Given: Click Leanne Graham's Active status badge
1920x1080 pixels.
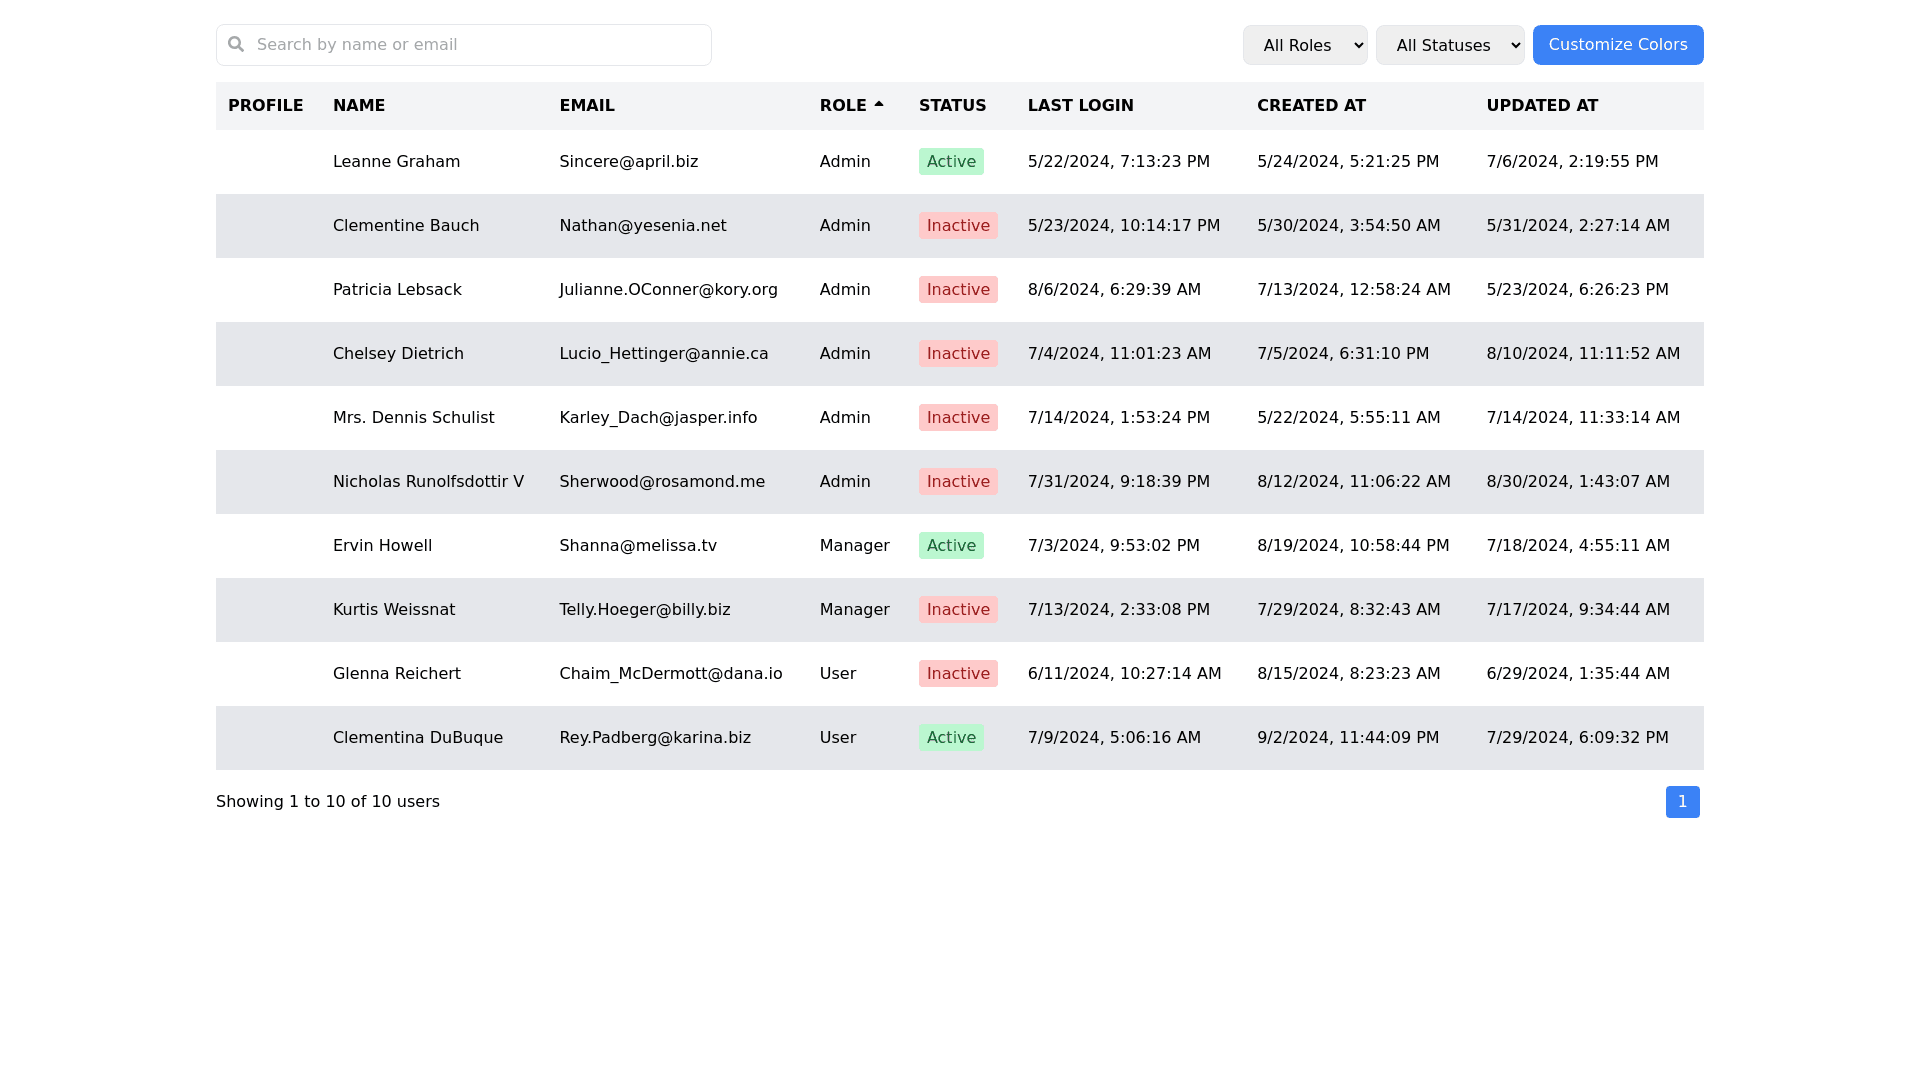Looking at the screenshot, I should pos(951,162).
